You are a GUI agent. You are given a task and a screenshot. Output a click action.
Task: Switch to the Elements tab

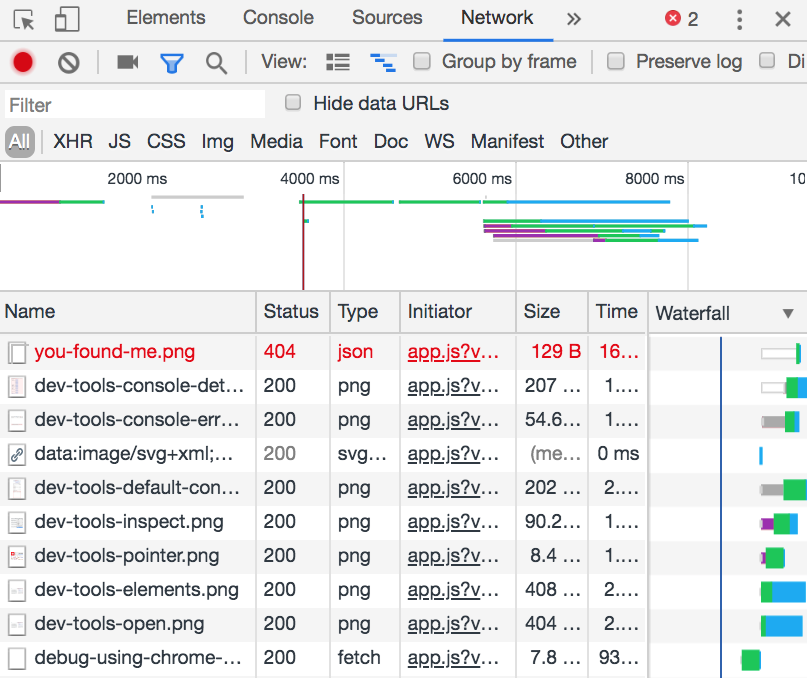[x=166, y=18]
